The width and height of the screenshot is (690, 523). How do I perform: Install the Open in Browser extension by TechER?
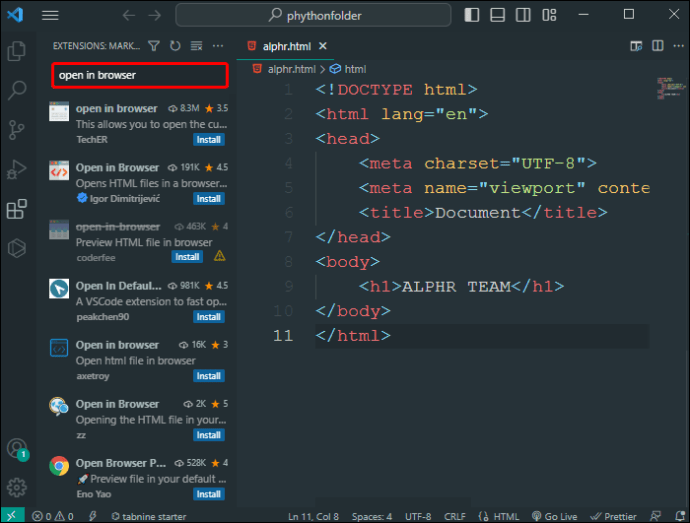click(x=209, y=140)
